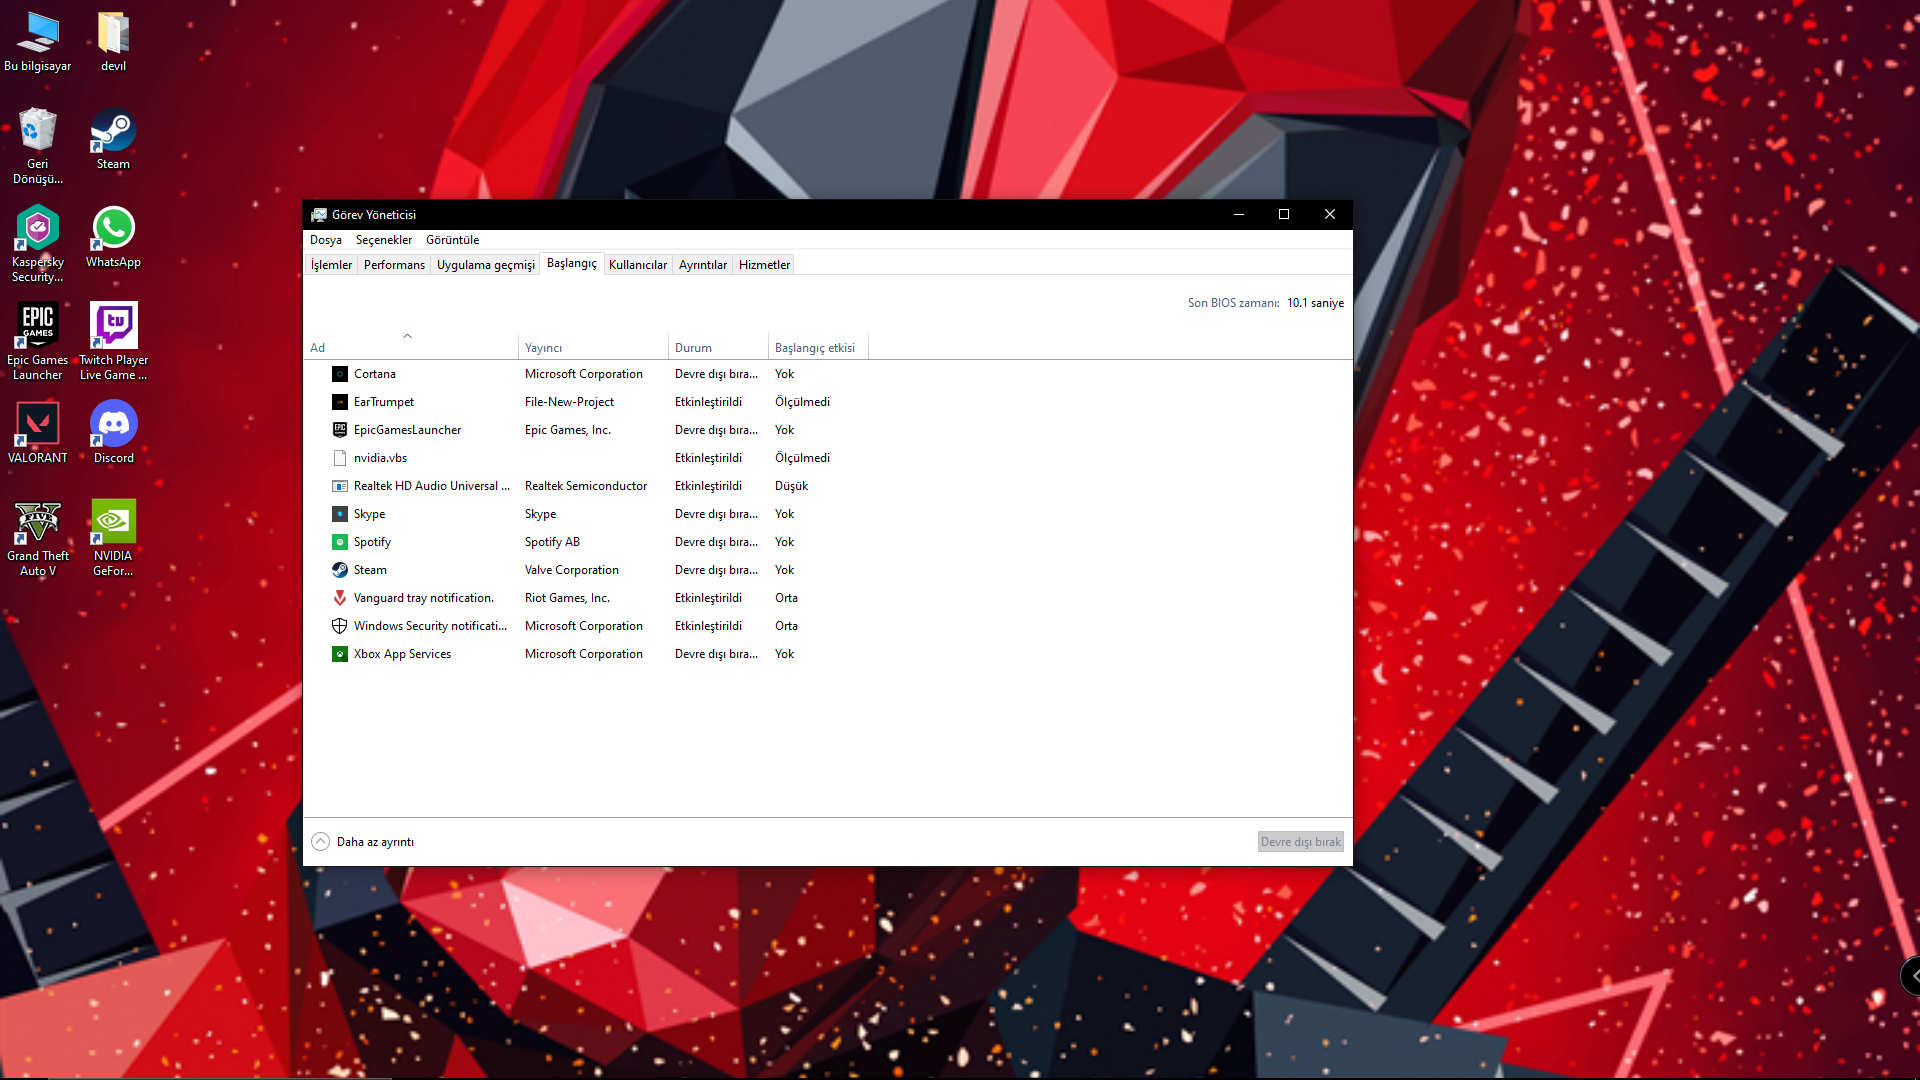Open the Dosya menu
1920x1080 pixels.
(x=326, y=240)
